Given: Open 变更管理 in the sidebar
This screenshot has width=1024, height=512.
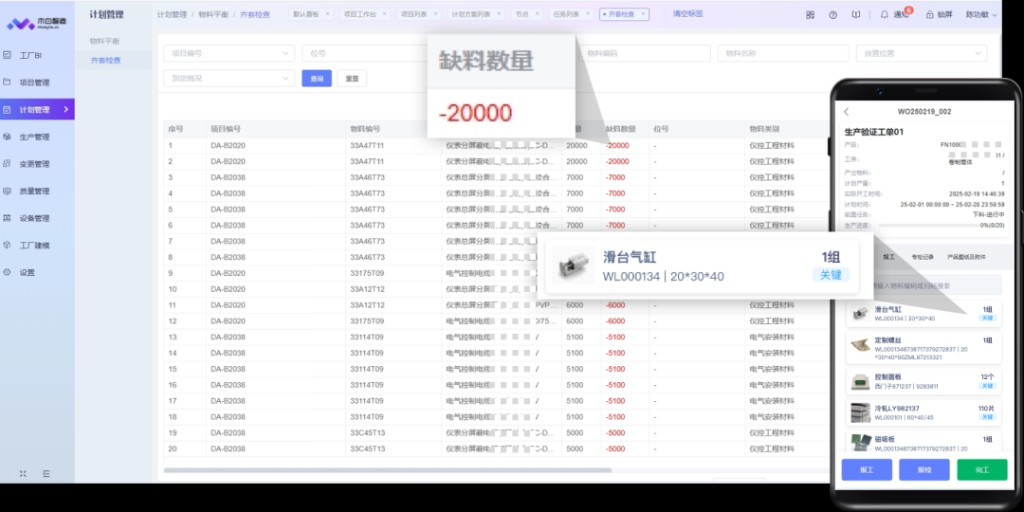Looking at the screenshot, I should tap(34, 164).
